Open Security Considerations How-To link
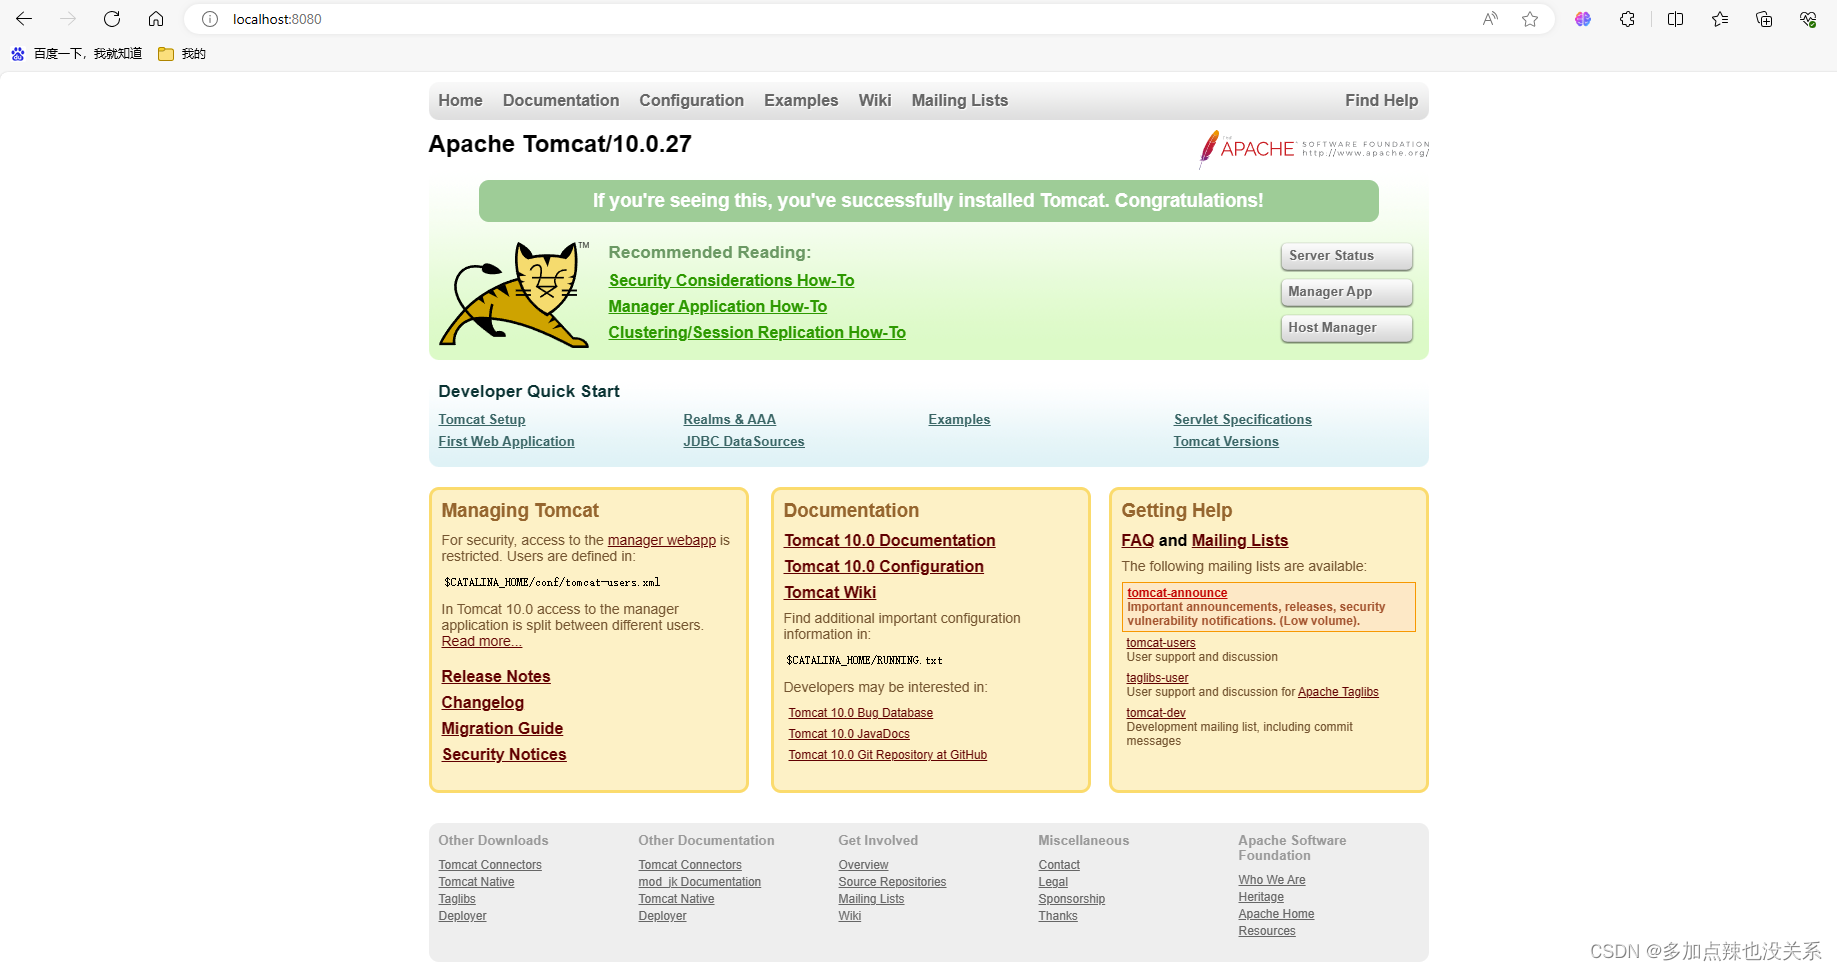The width and height of the screenshot is (1837, 971). pyautogui.click(x=731, y=280)
